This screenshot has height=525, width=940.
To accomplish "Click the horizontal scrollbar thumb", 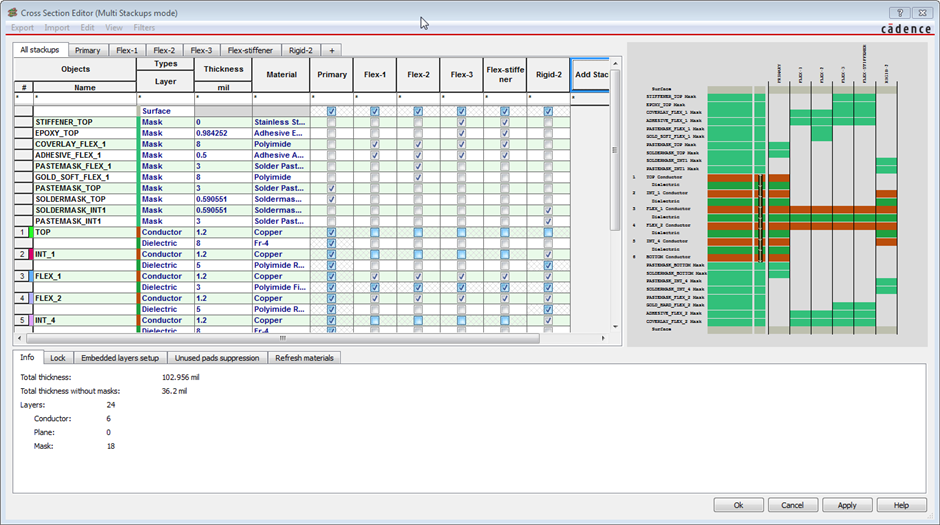I will [x=282, y=338].
